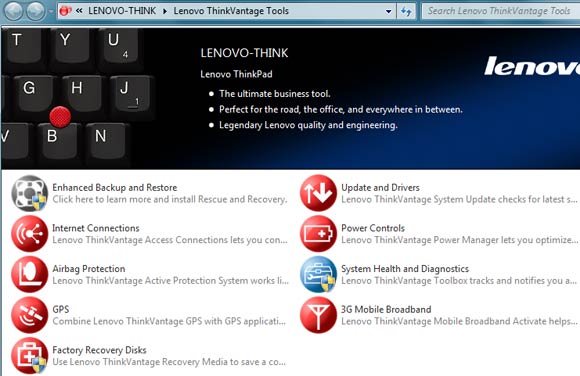
Task: Open the Airbag Protection icon
Action: tap(29, 274)
